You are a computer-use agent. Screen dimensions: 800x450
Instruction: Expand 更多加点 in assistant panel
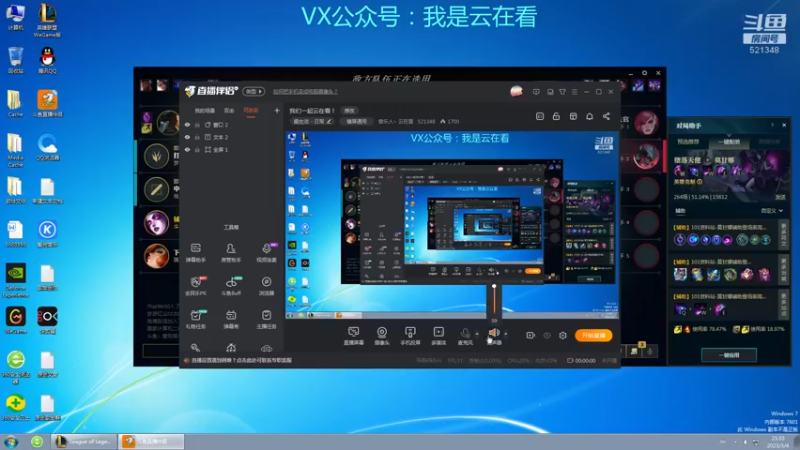[784, 304]
